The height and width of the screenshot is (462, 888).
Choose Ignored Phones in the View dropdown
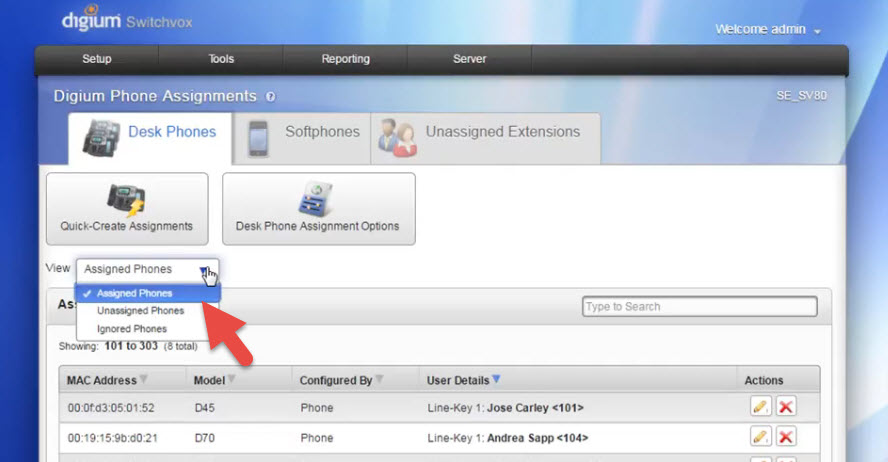[x=132, y=329]
